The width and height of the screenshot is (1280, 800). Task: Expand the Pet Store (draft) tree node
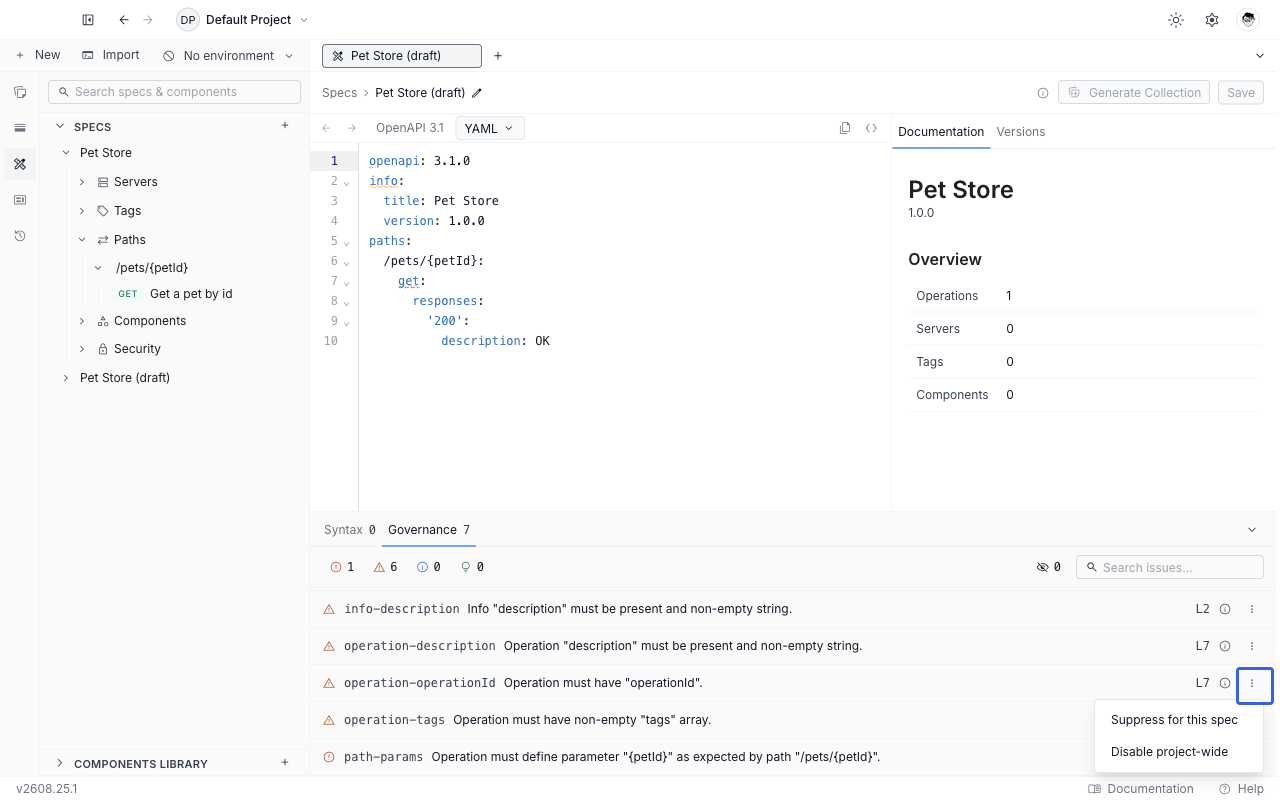point(66,378)
